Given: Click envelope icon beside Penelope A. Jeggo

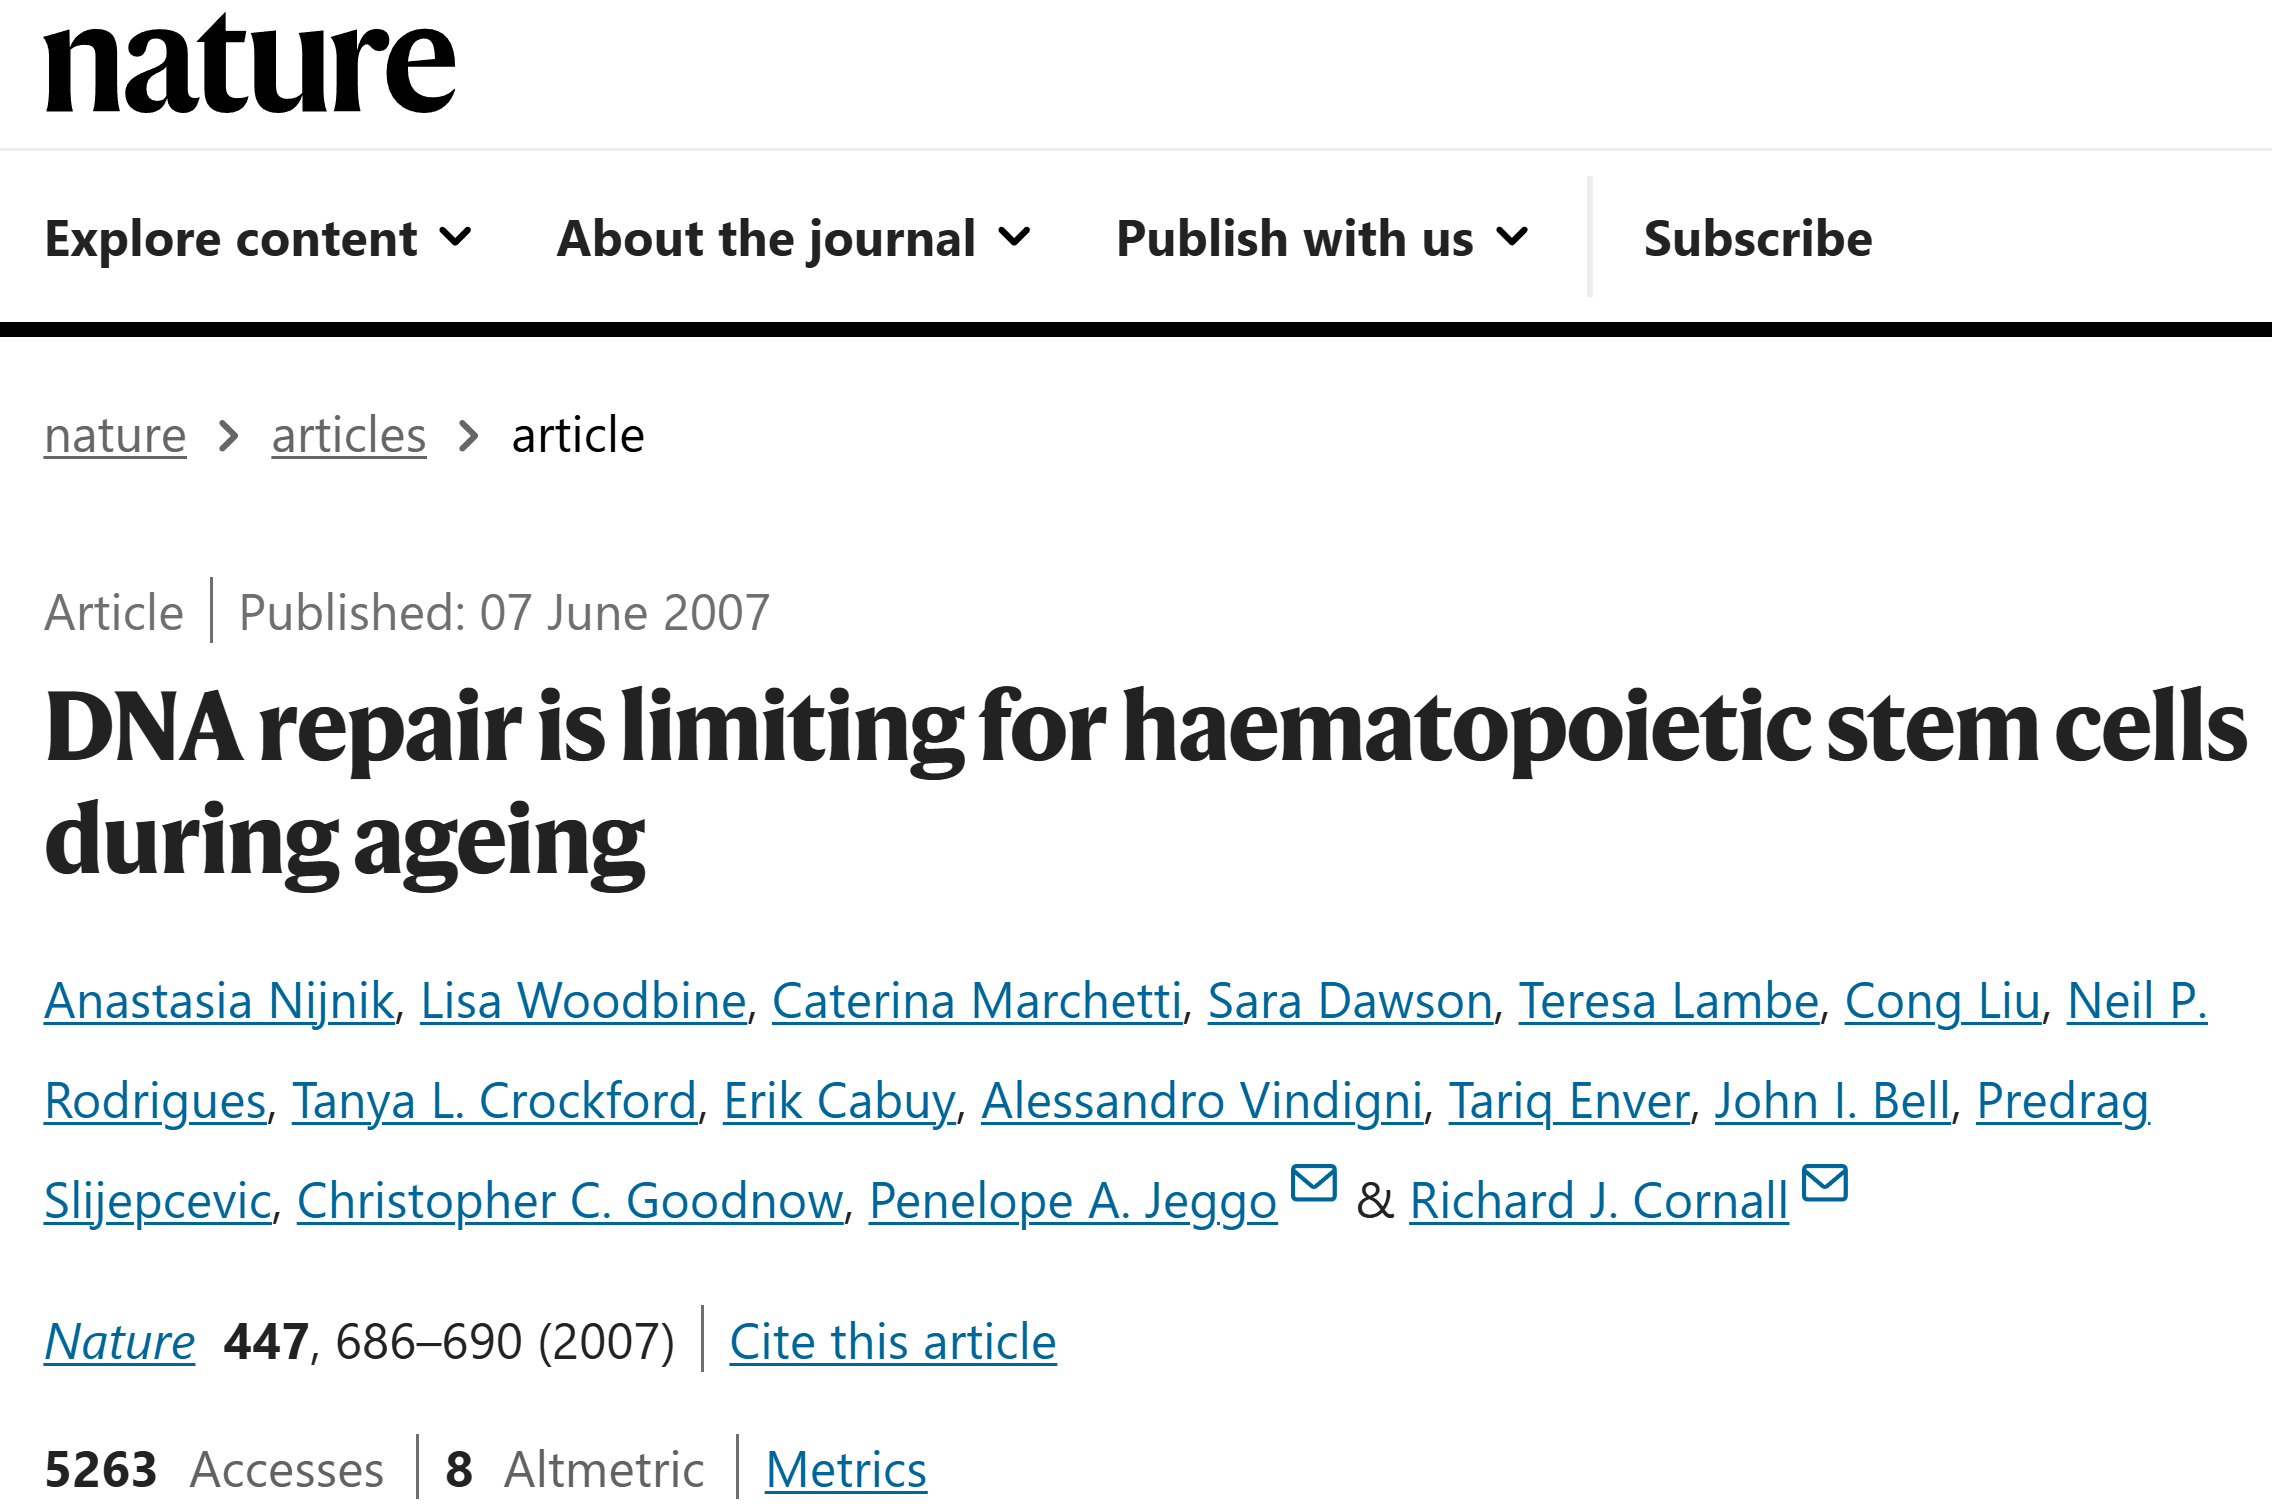Looking at the screenshot, I should (x=1314, y=1183).
